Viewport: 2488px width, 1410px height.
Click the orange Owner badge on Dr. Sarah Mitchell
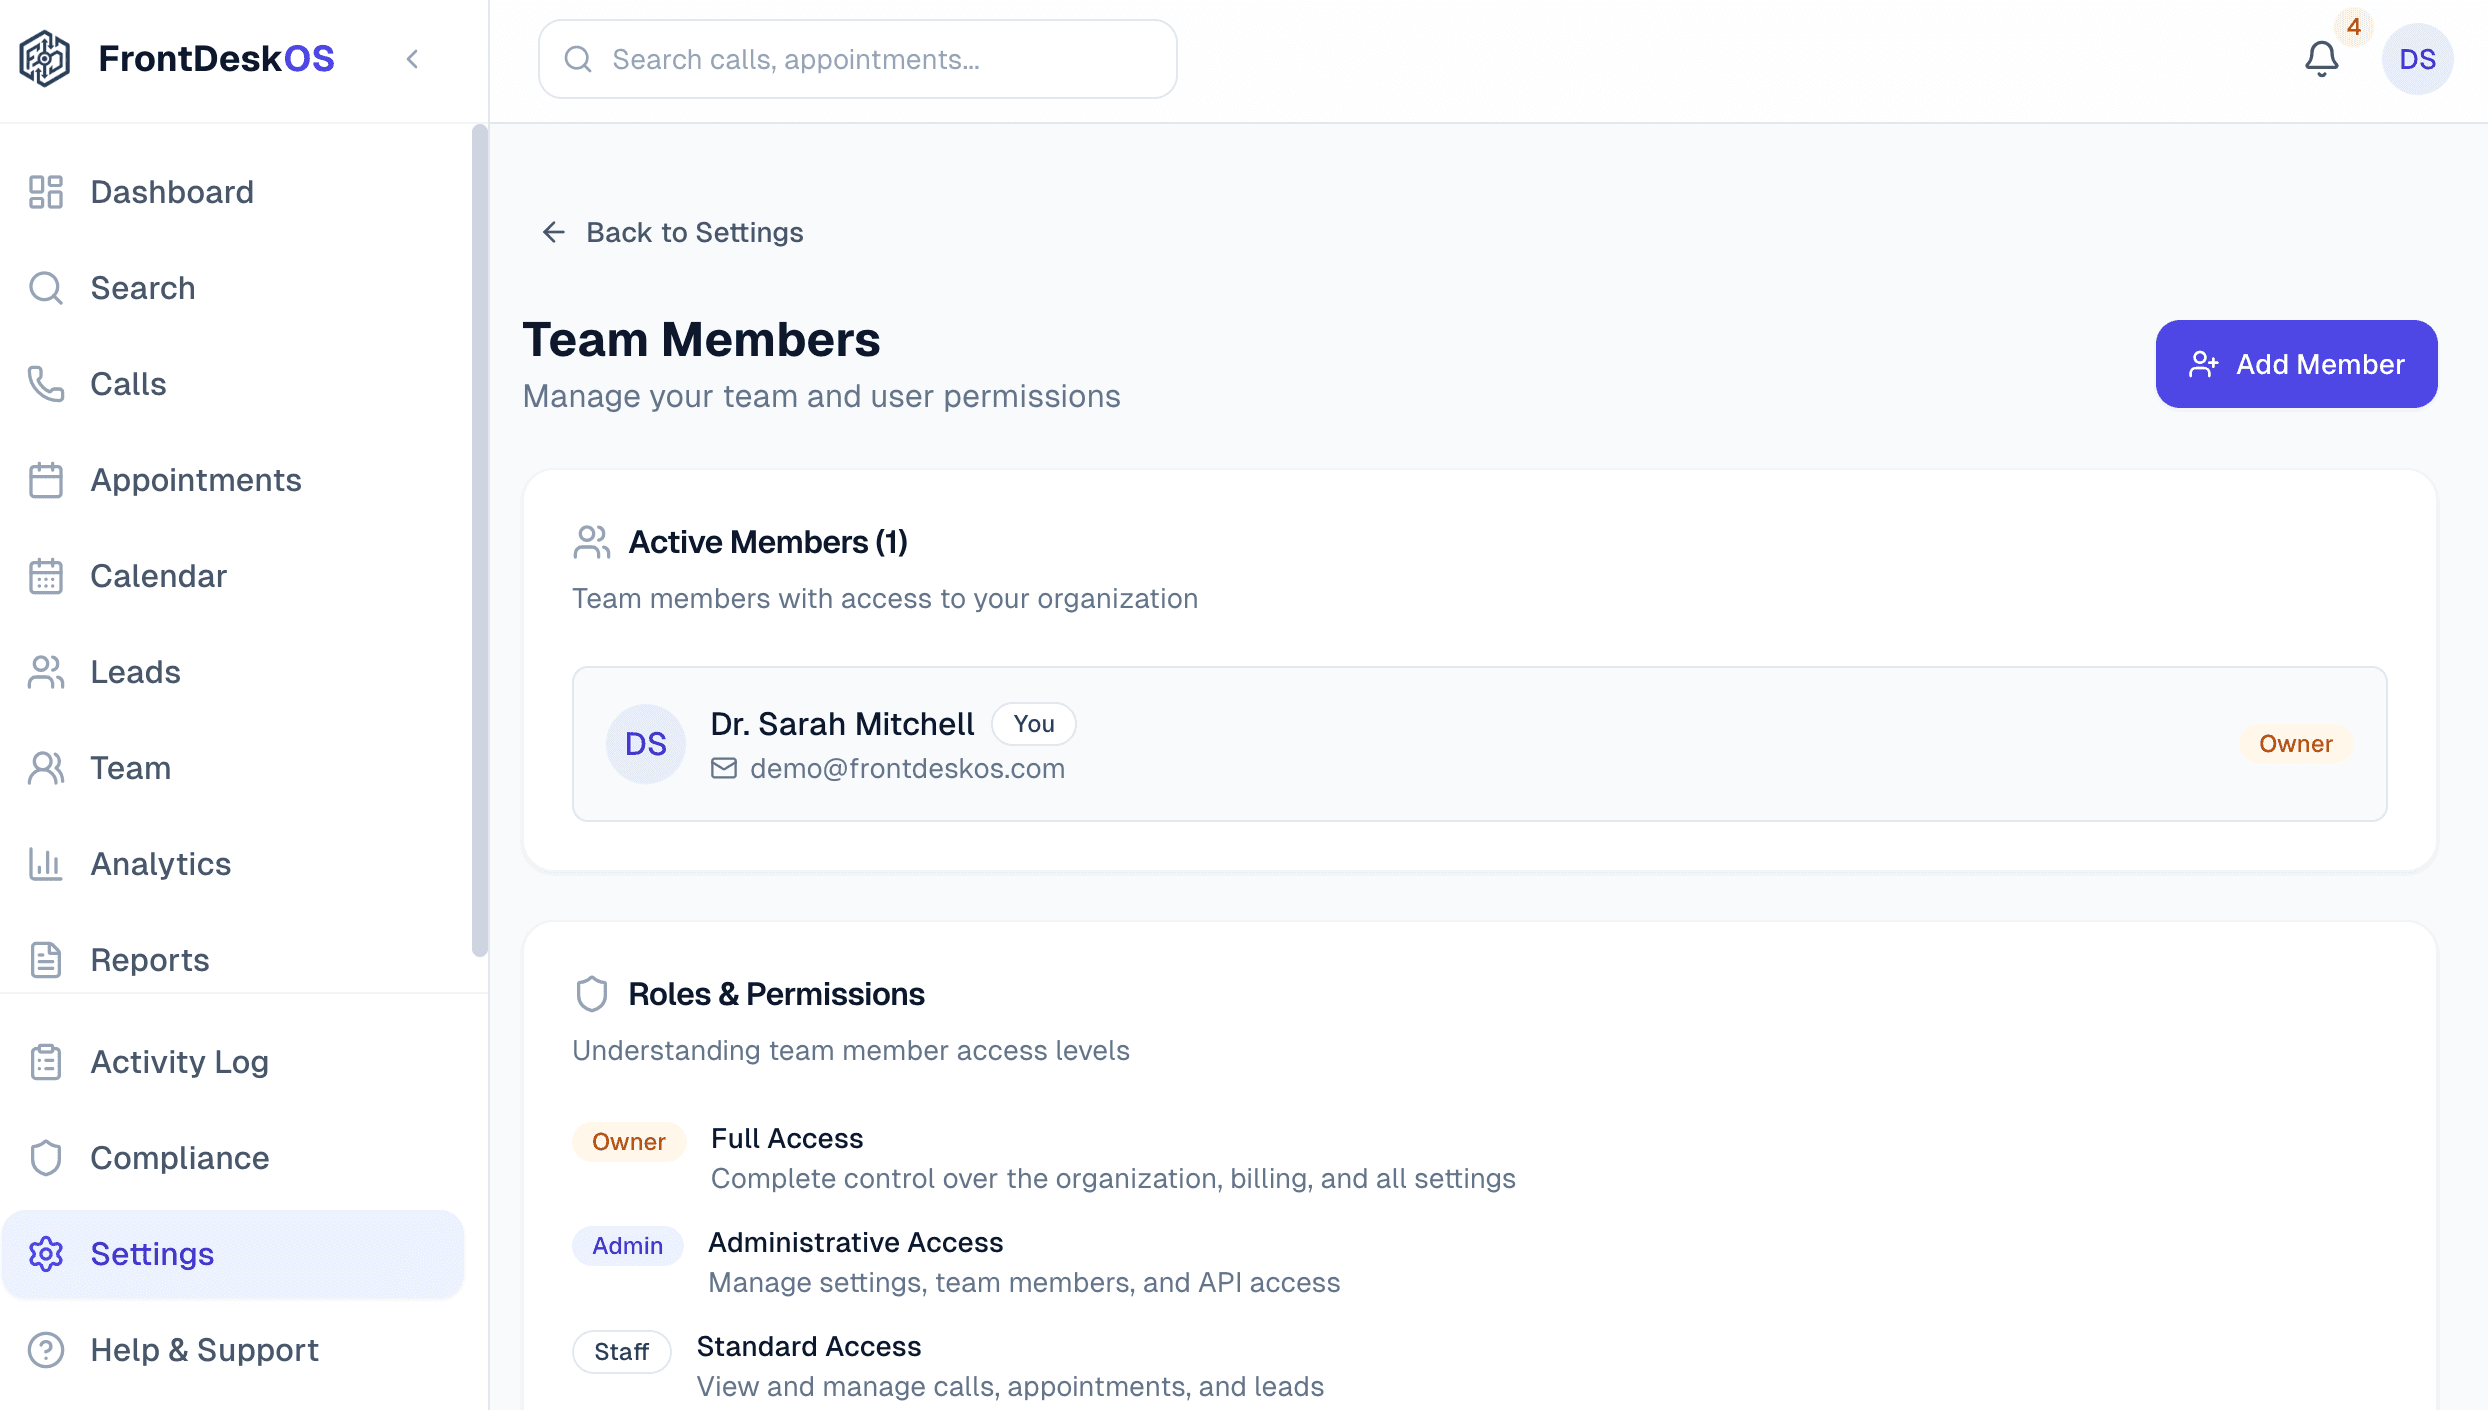click(x=2295, y=743)
